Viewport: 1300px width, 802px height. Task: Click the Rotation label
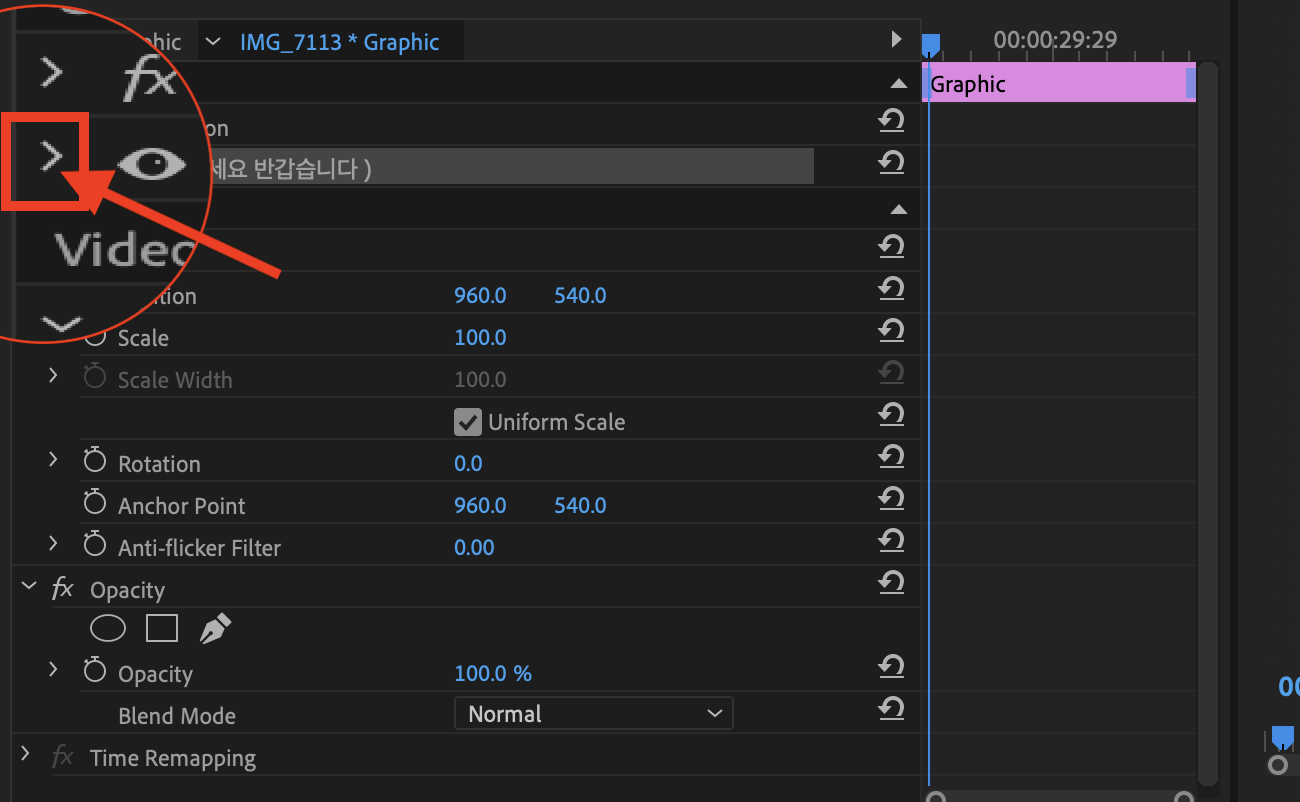(159, 464)
